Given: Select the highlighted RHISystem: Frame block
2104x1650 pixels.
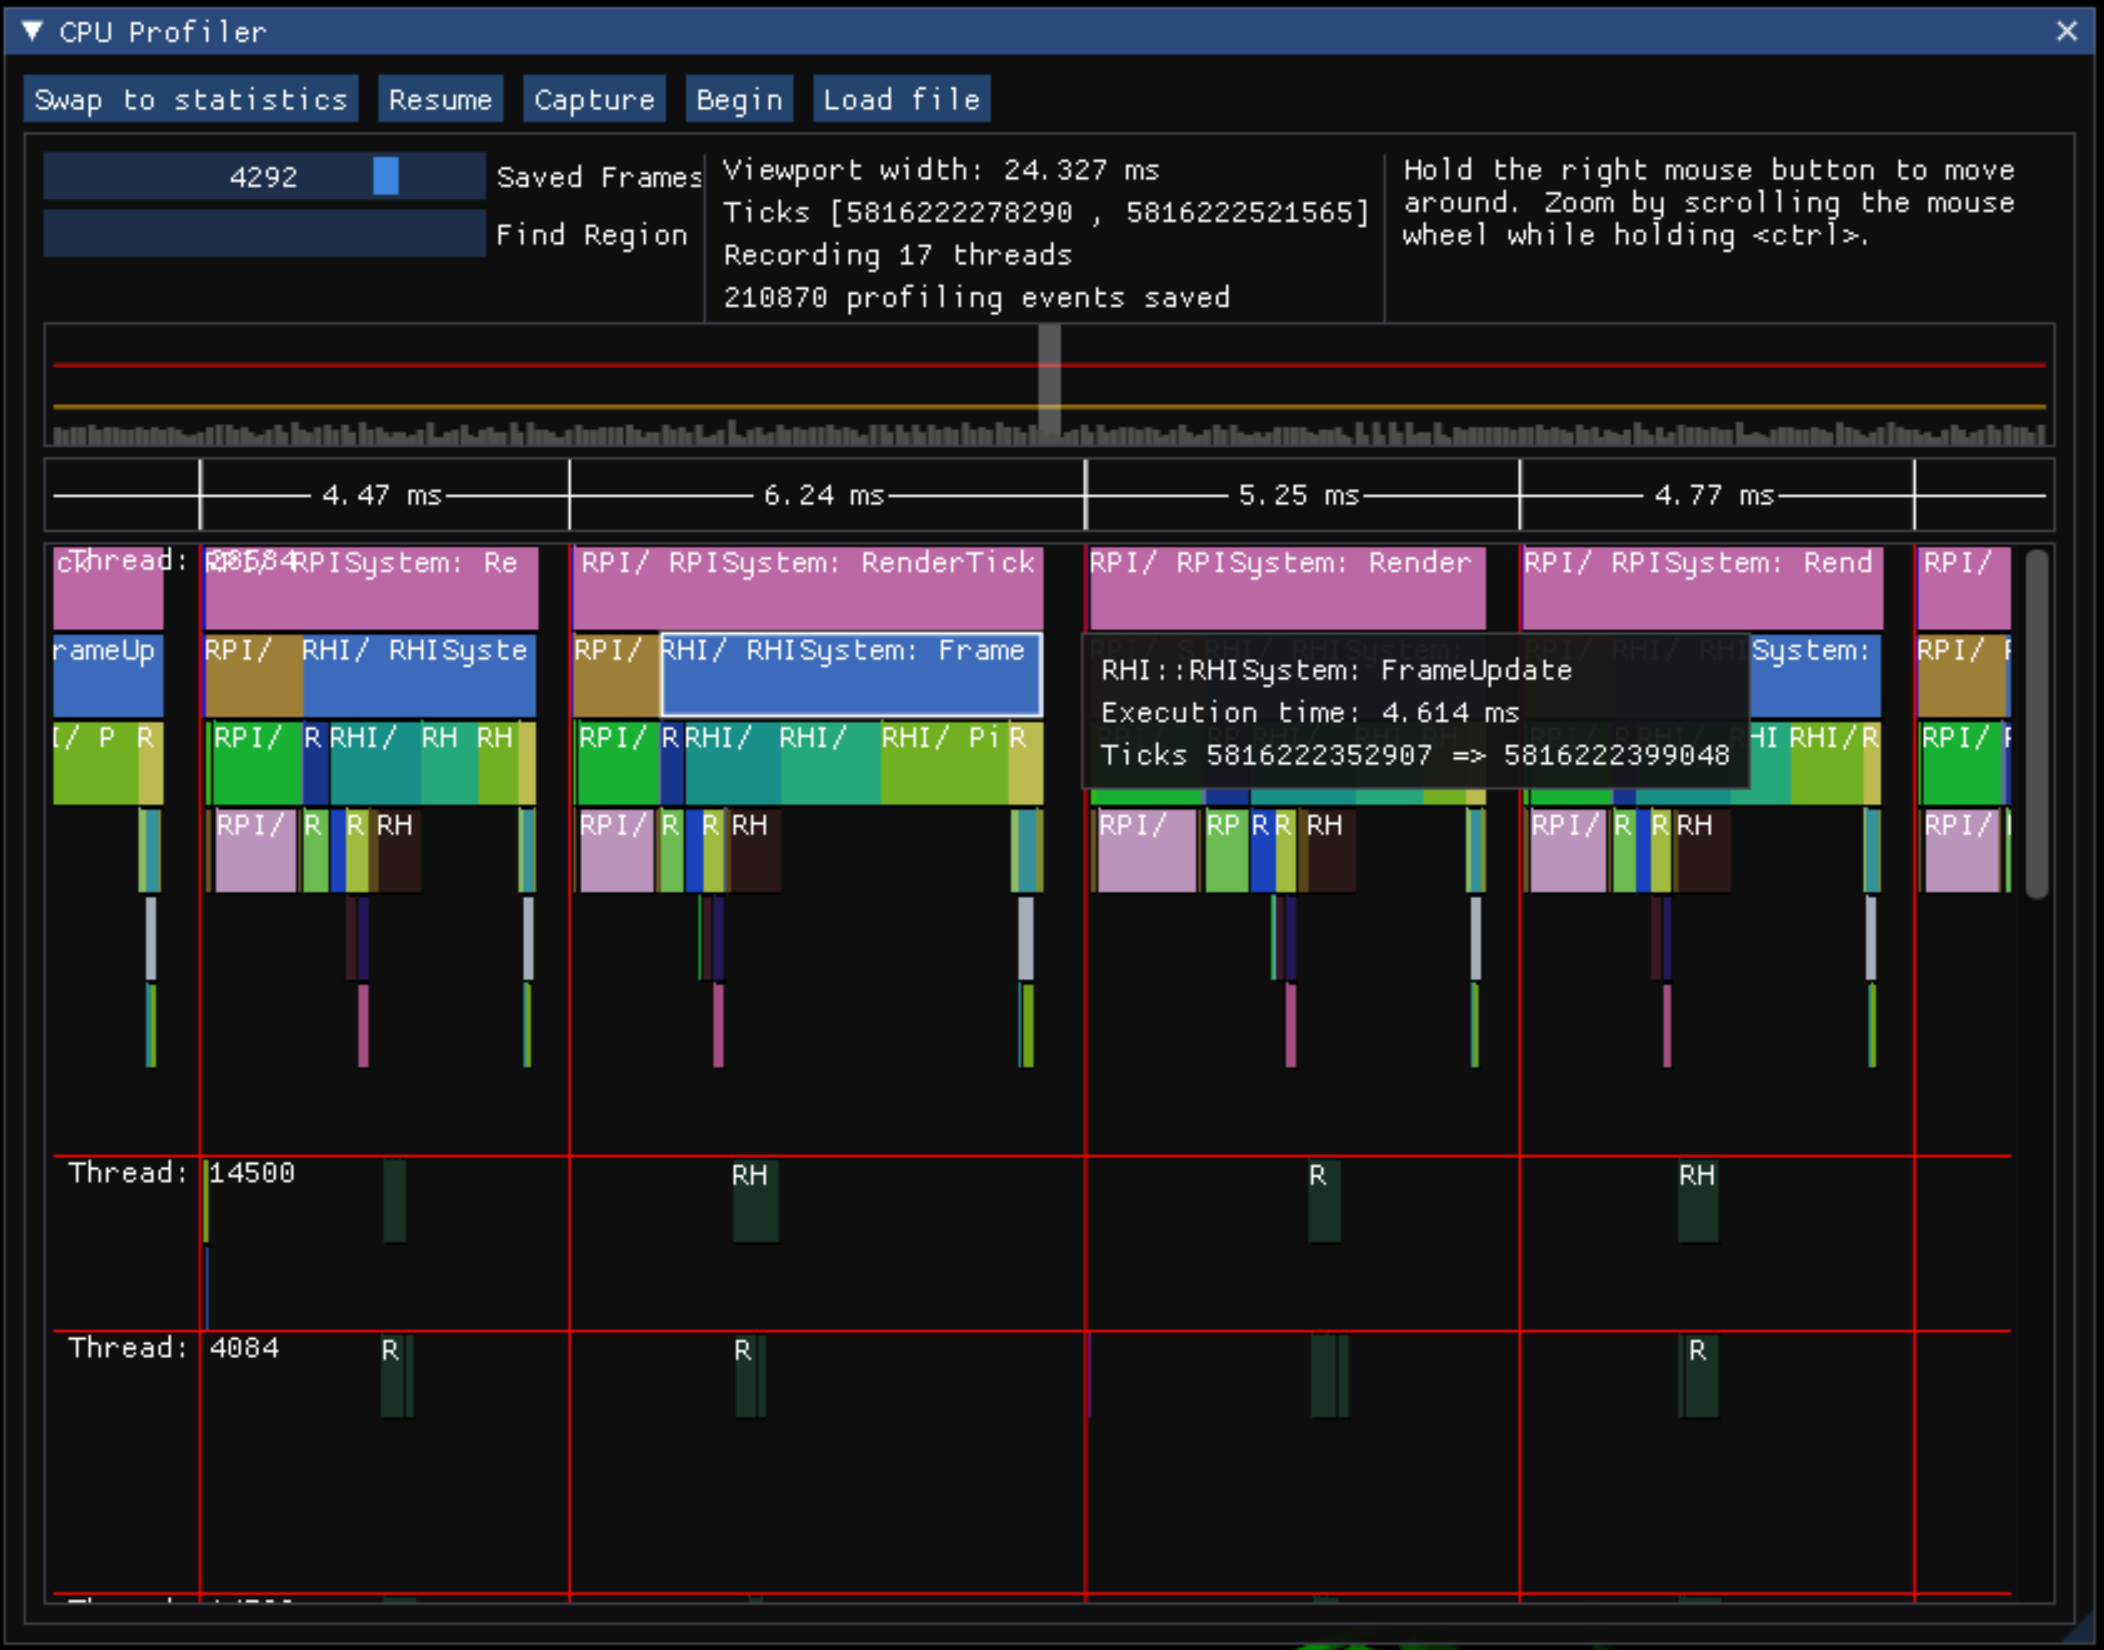Looking at the screenshot, I should pyautogui.click(x=850, y=675).
